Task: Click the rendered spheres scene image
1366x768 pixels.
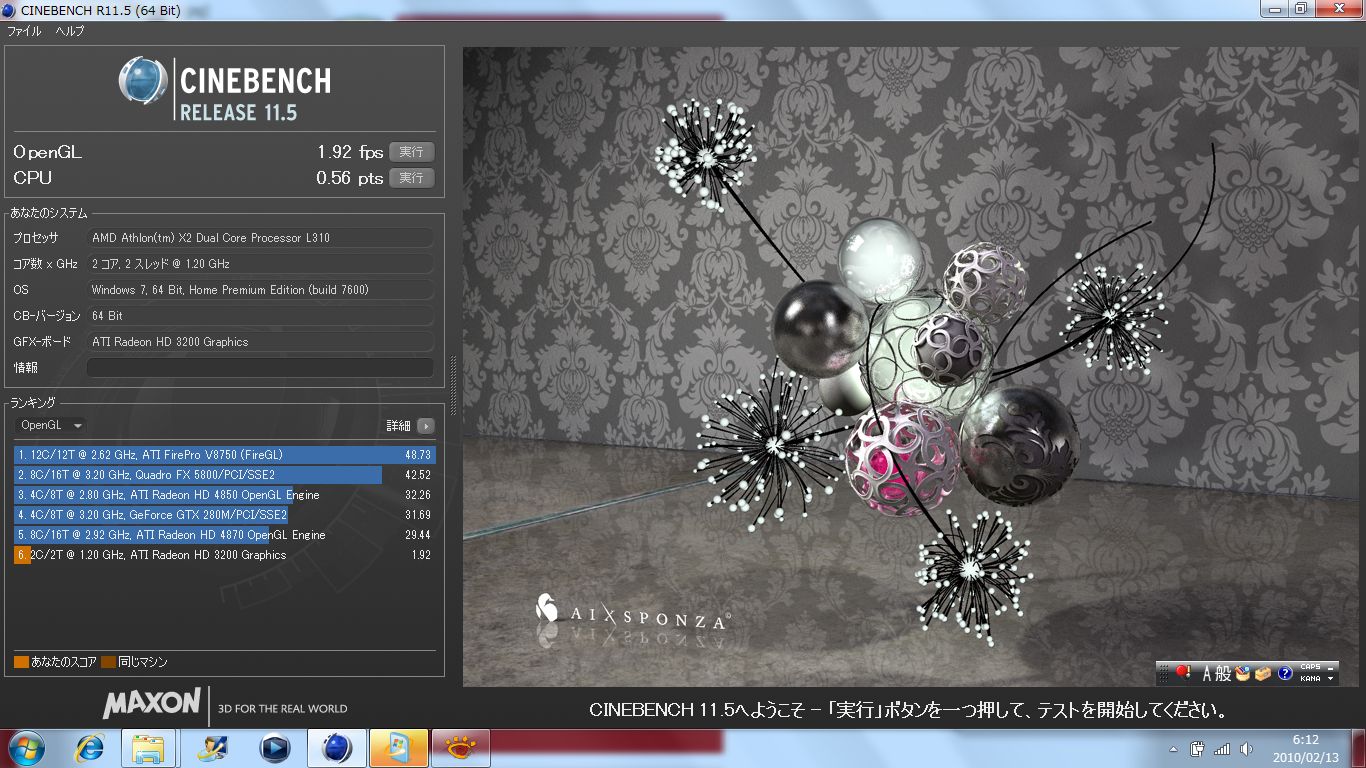Action: [909, 366]
